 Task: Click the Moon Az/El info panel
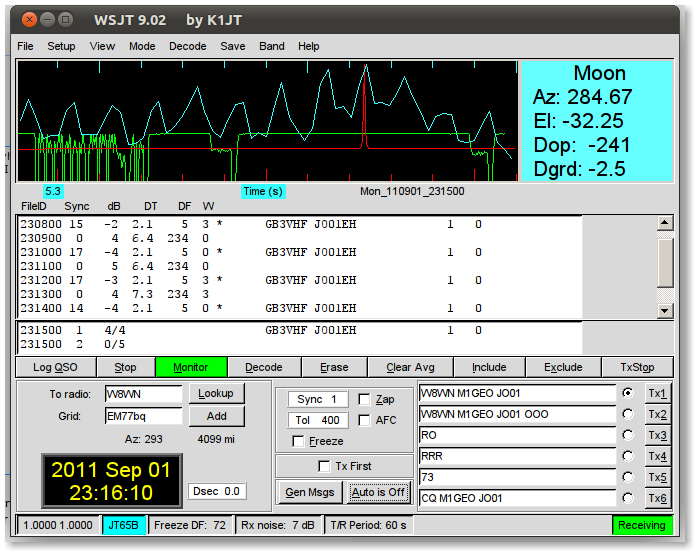[x=597, y=121]
